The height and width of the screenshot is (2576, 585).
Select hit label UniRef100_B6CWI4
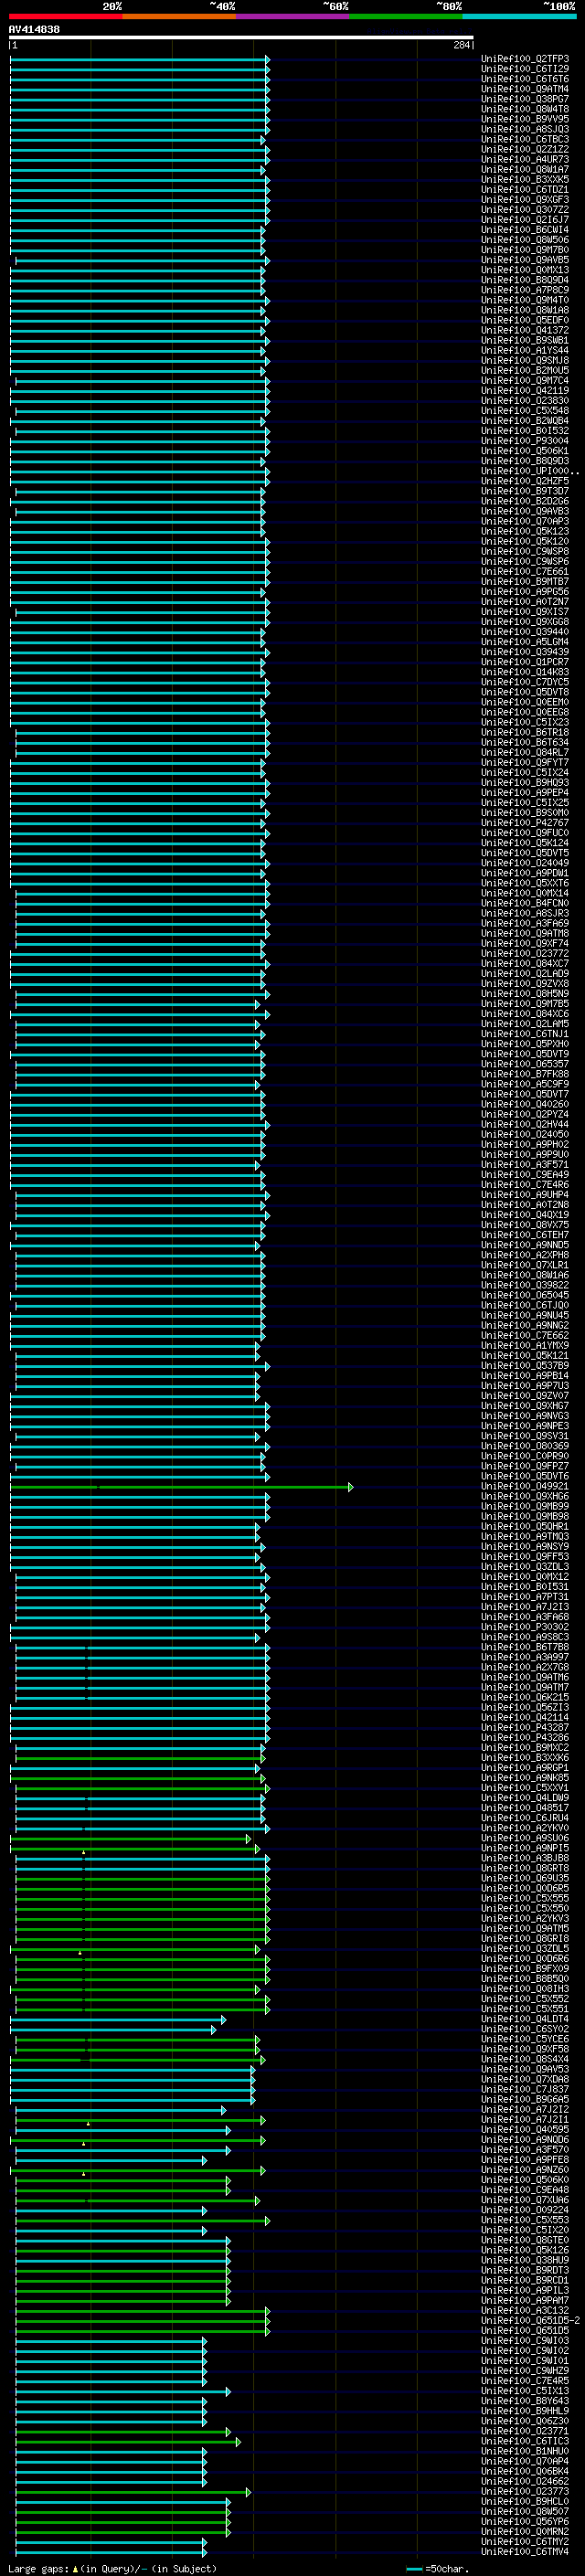point(525,230)
